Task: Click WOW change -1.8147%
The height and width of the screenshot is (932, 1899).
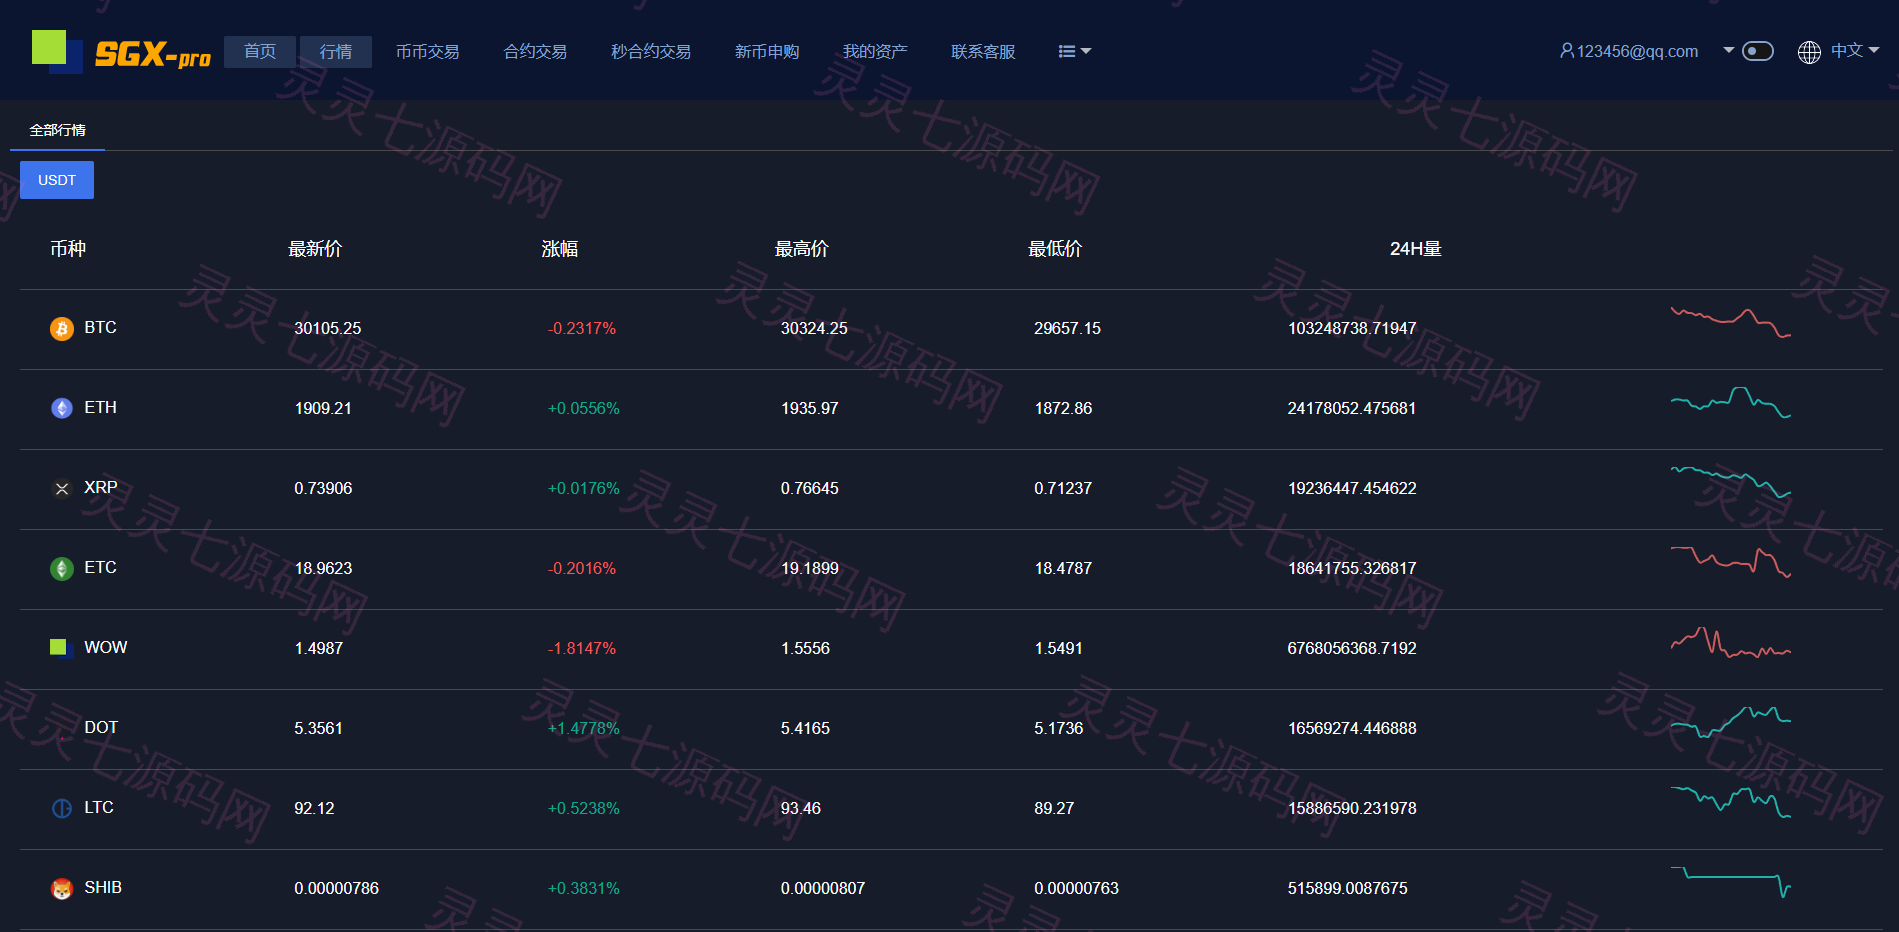Action: [x=582, y=648]
